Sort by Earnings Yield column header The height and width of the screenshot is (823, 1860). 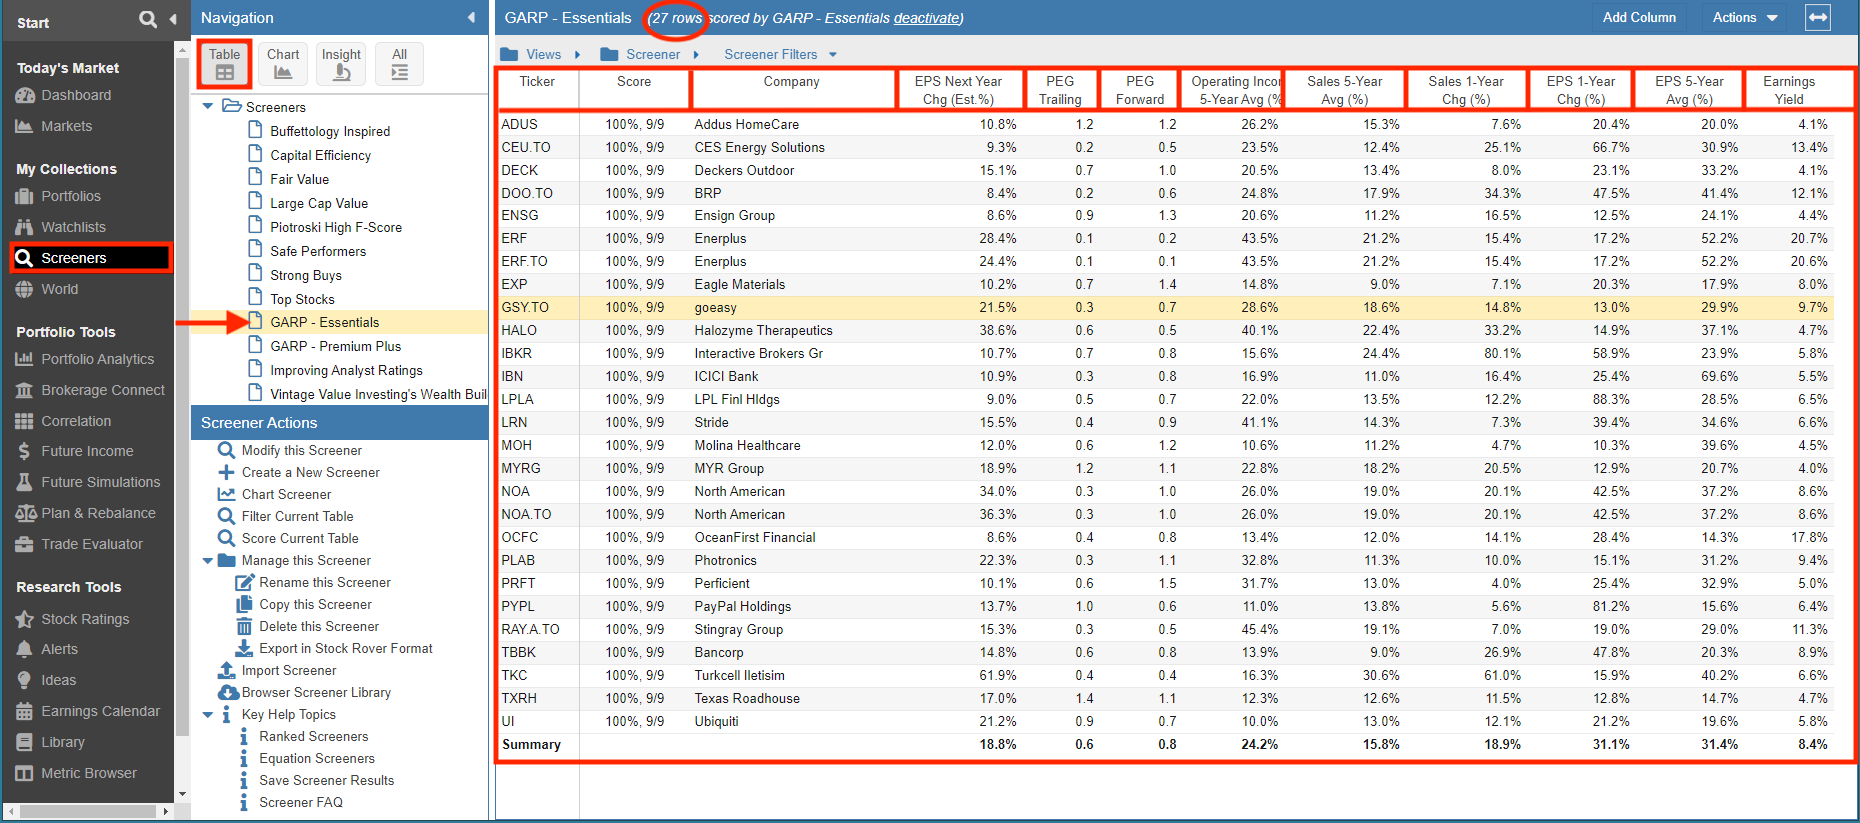point(1789,89)
